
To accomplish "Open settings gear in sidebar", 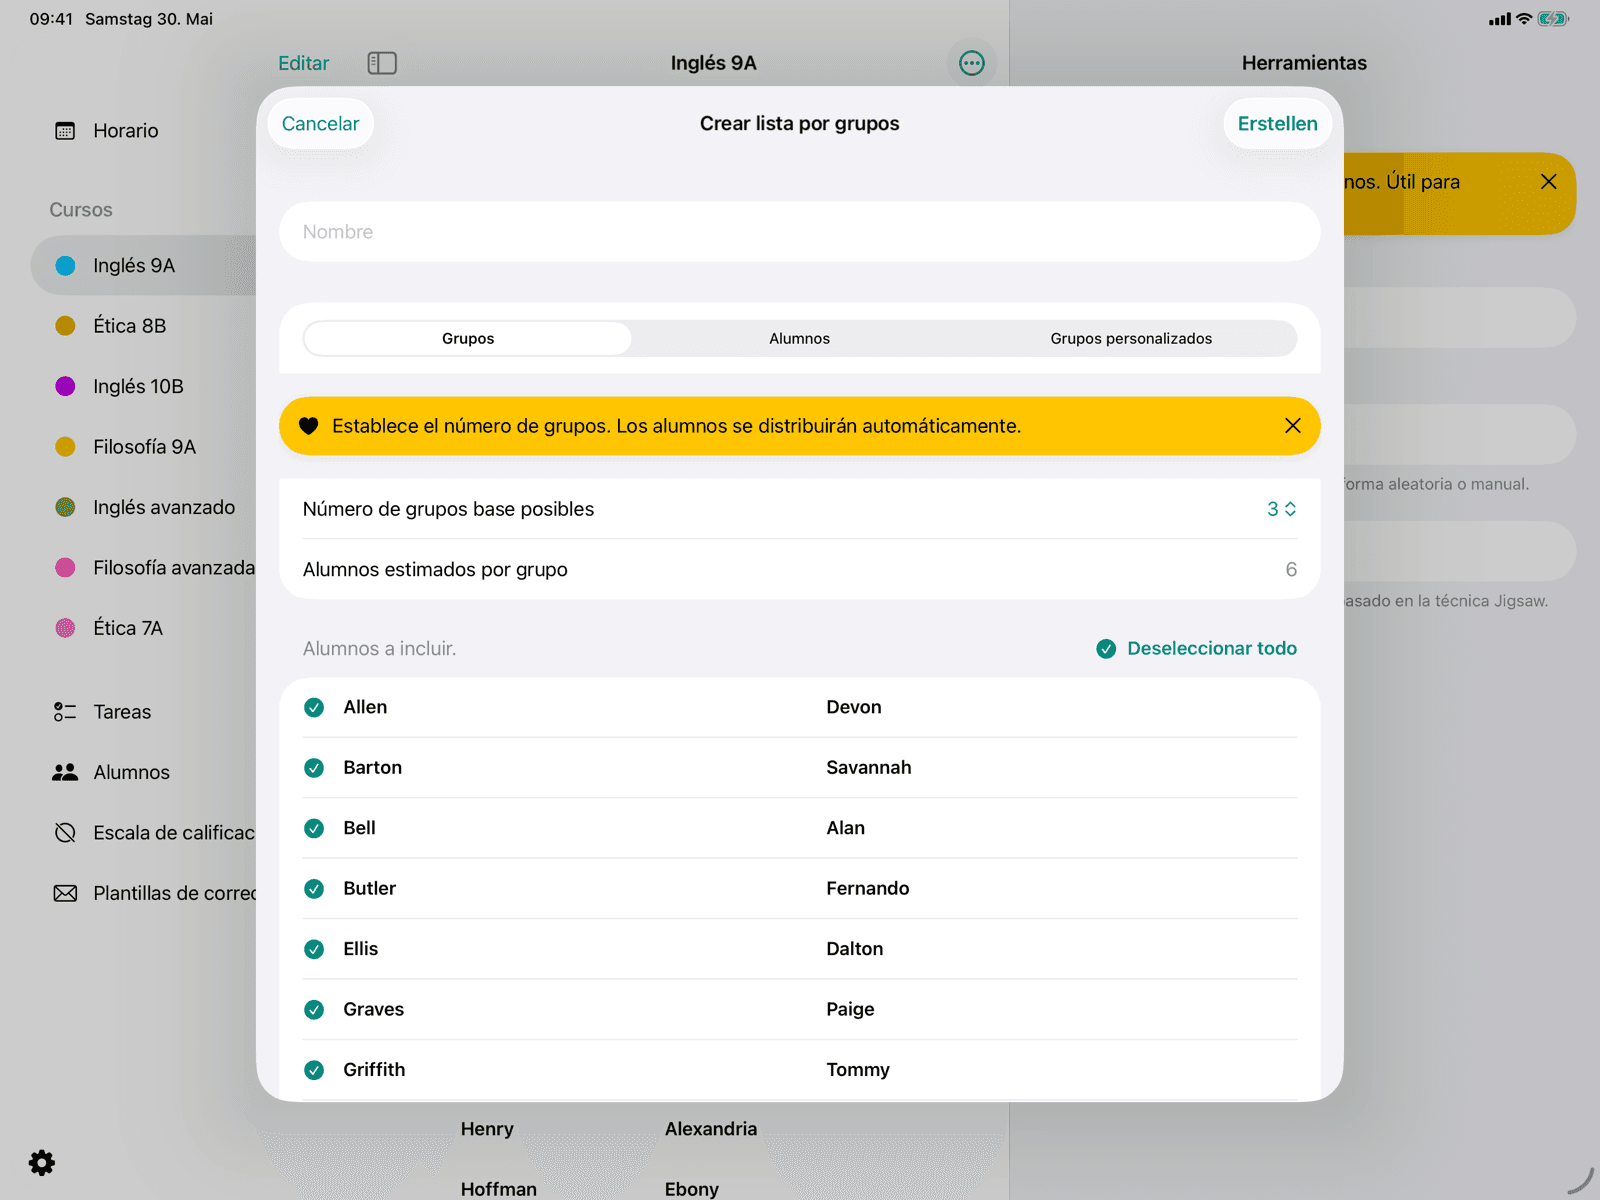I will [42, 1162].
